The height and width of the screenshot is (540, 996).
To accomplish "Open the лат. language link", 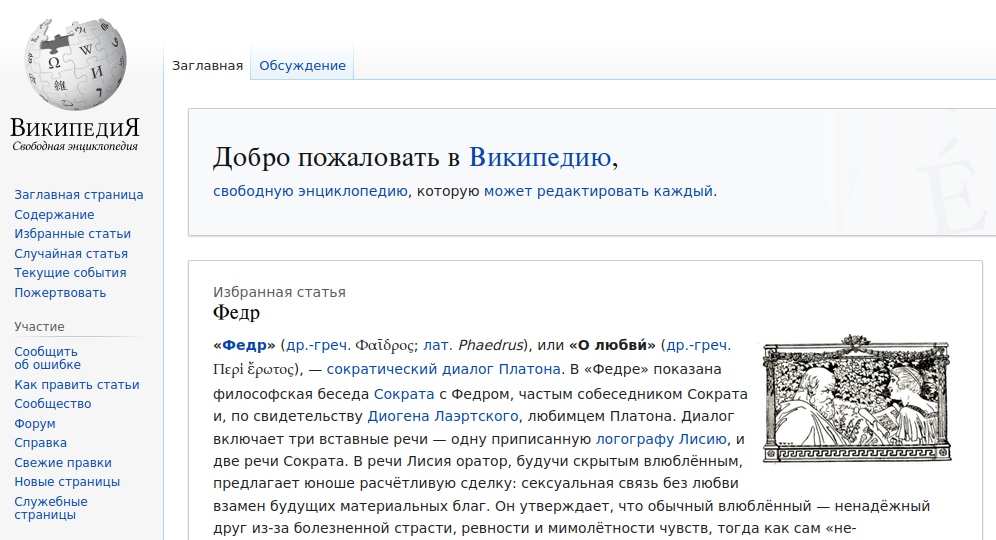I will click(438, 346).
